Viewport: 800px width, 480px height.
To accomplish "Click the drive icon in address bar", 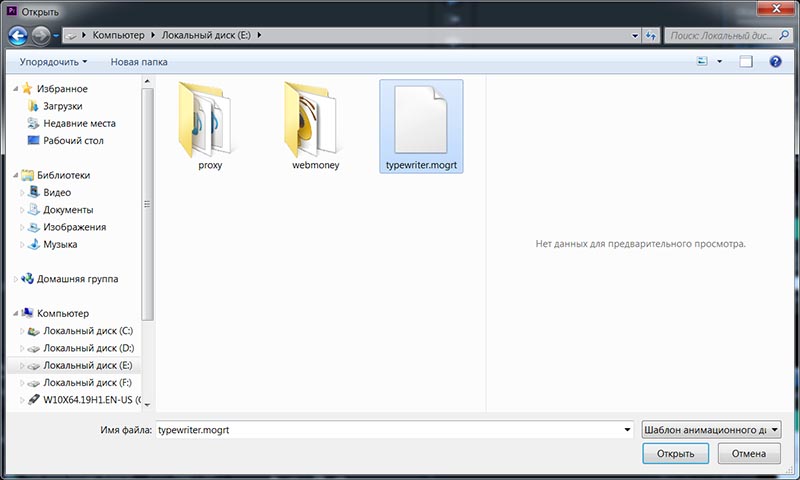I will (72, 36).
